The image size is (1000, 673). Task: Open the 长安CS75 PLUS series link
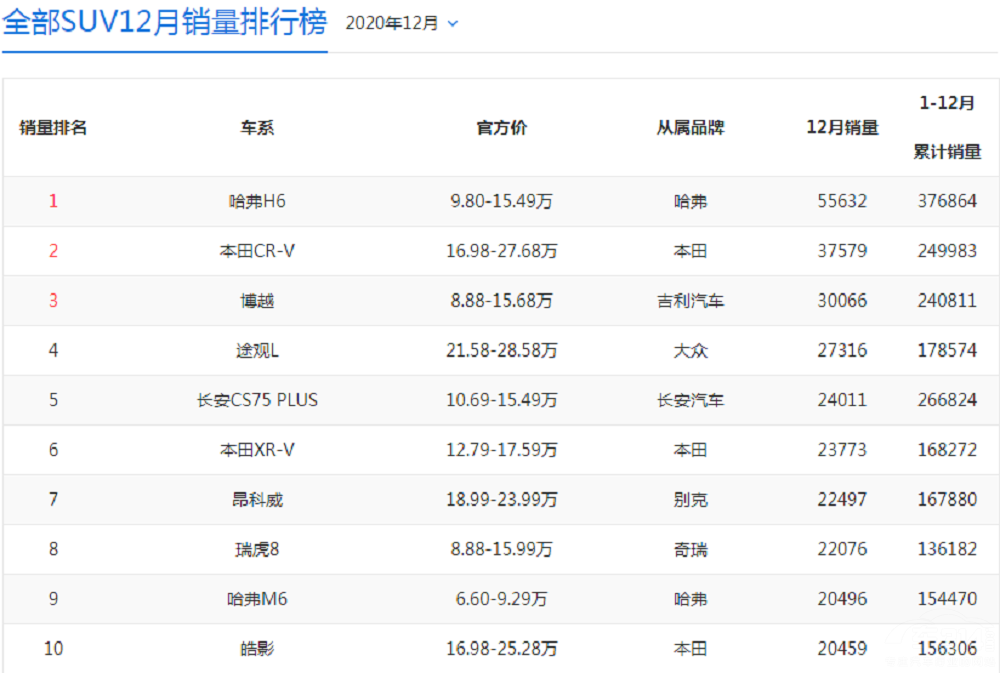pos(257,400)
